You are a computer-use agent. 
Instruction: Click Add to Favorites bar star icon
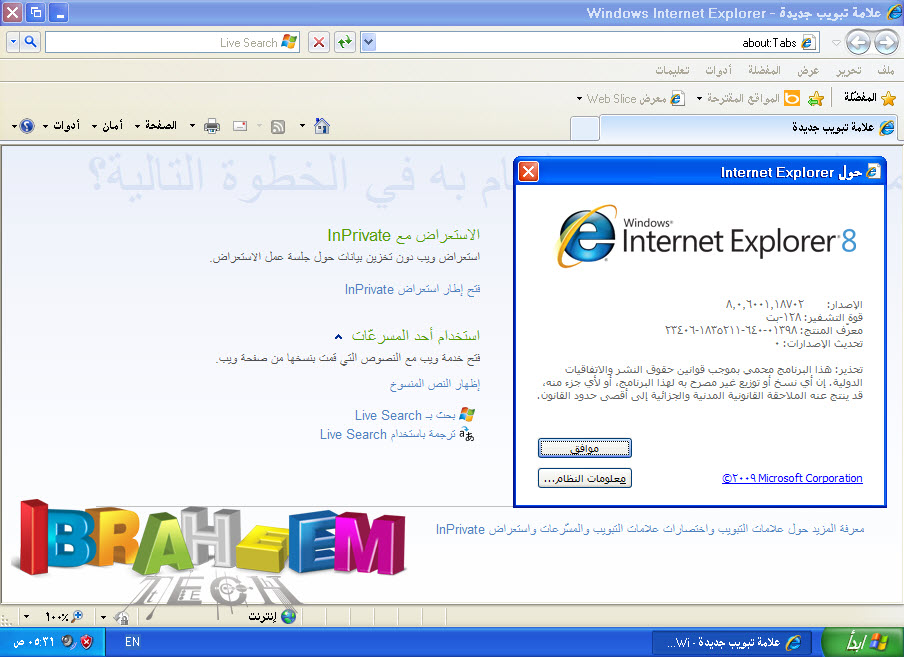pos(816,99)
